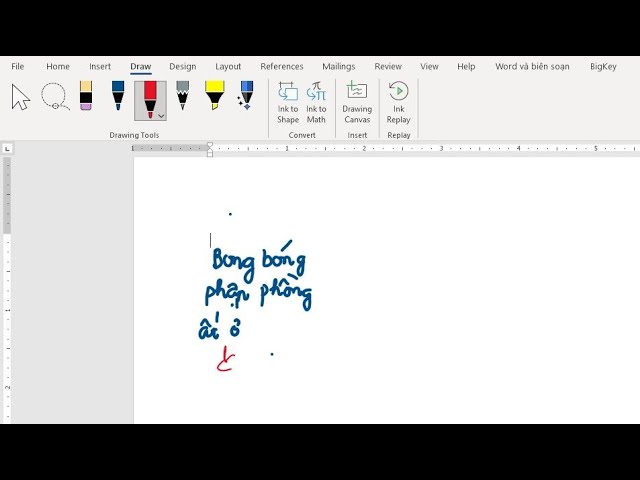Open the red pen options arrow

click(x=161, y=116)
